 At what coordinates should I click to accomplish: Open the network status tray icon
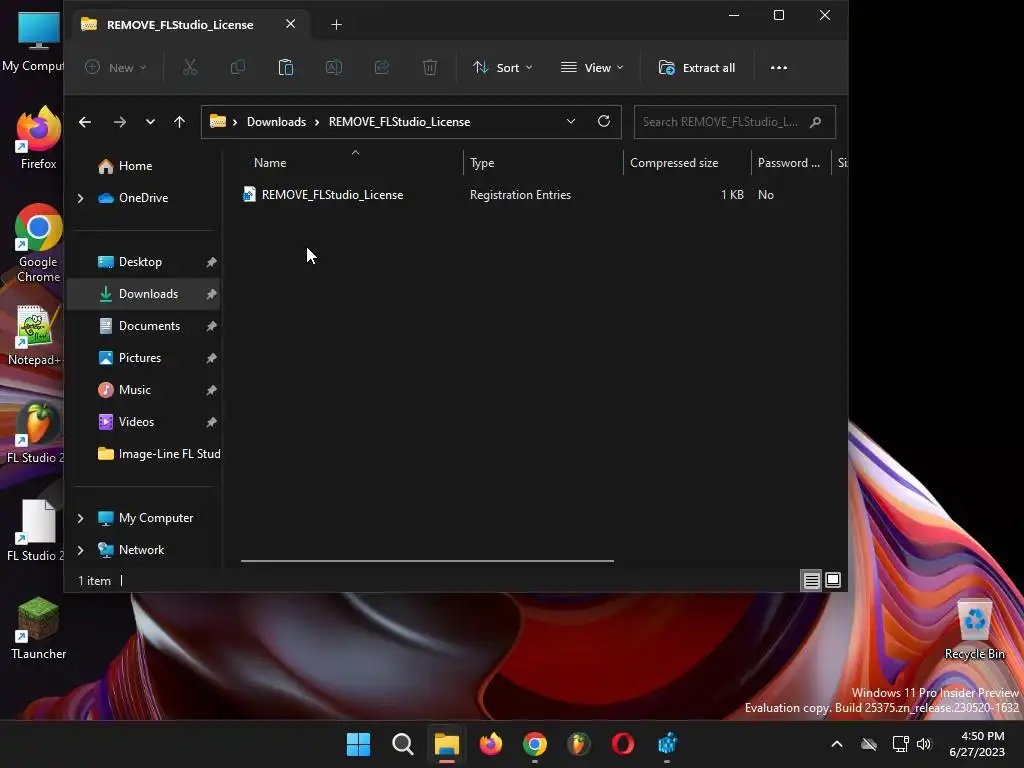pyautogui.click(x=901, y=744)
